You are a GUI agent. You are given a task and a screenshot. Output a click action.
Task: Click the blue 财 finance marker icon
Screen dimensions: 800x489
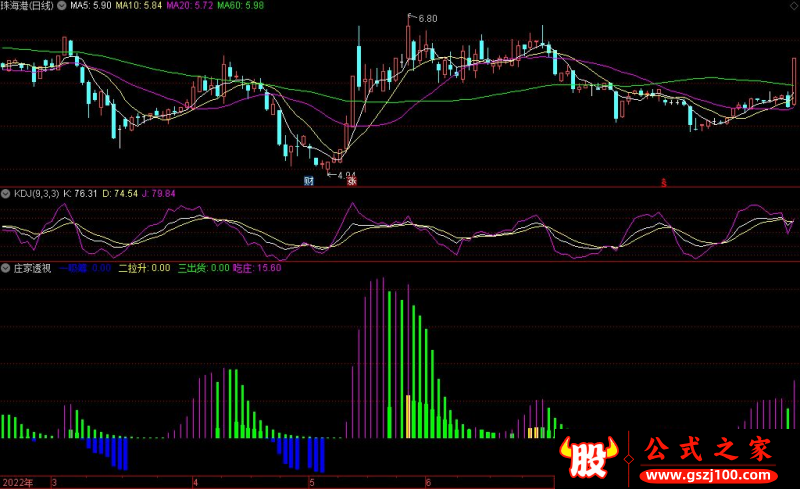308,181
